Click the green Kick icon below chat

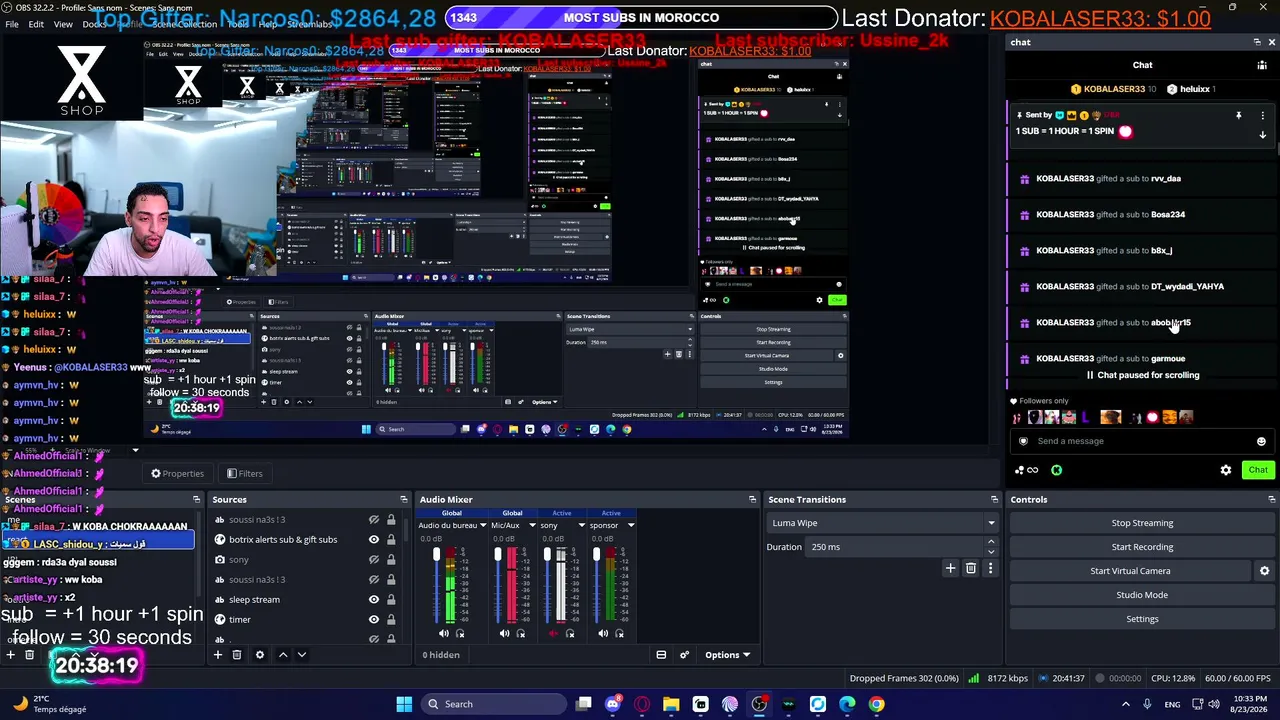click(x=1057, y=470)
